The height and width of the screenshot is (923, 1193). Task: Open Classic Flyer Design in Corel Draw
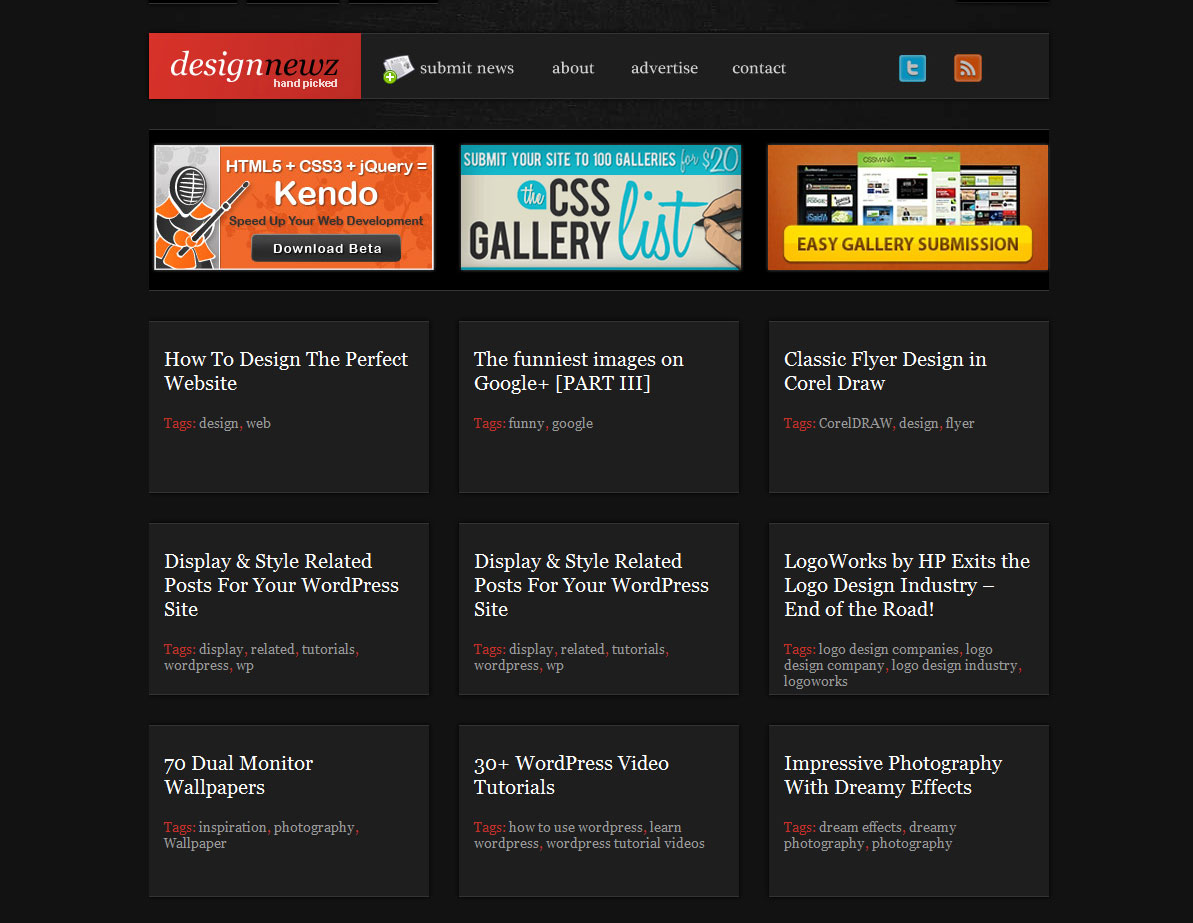pos(885,371)
